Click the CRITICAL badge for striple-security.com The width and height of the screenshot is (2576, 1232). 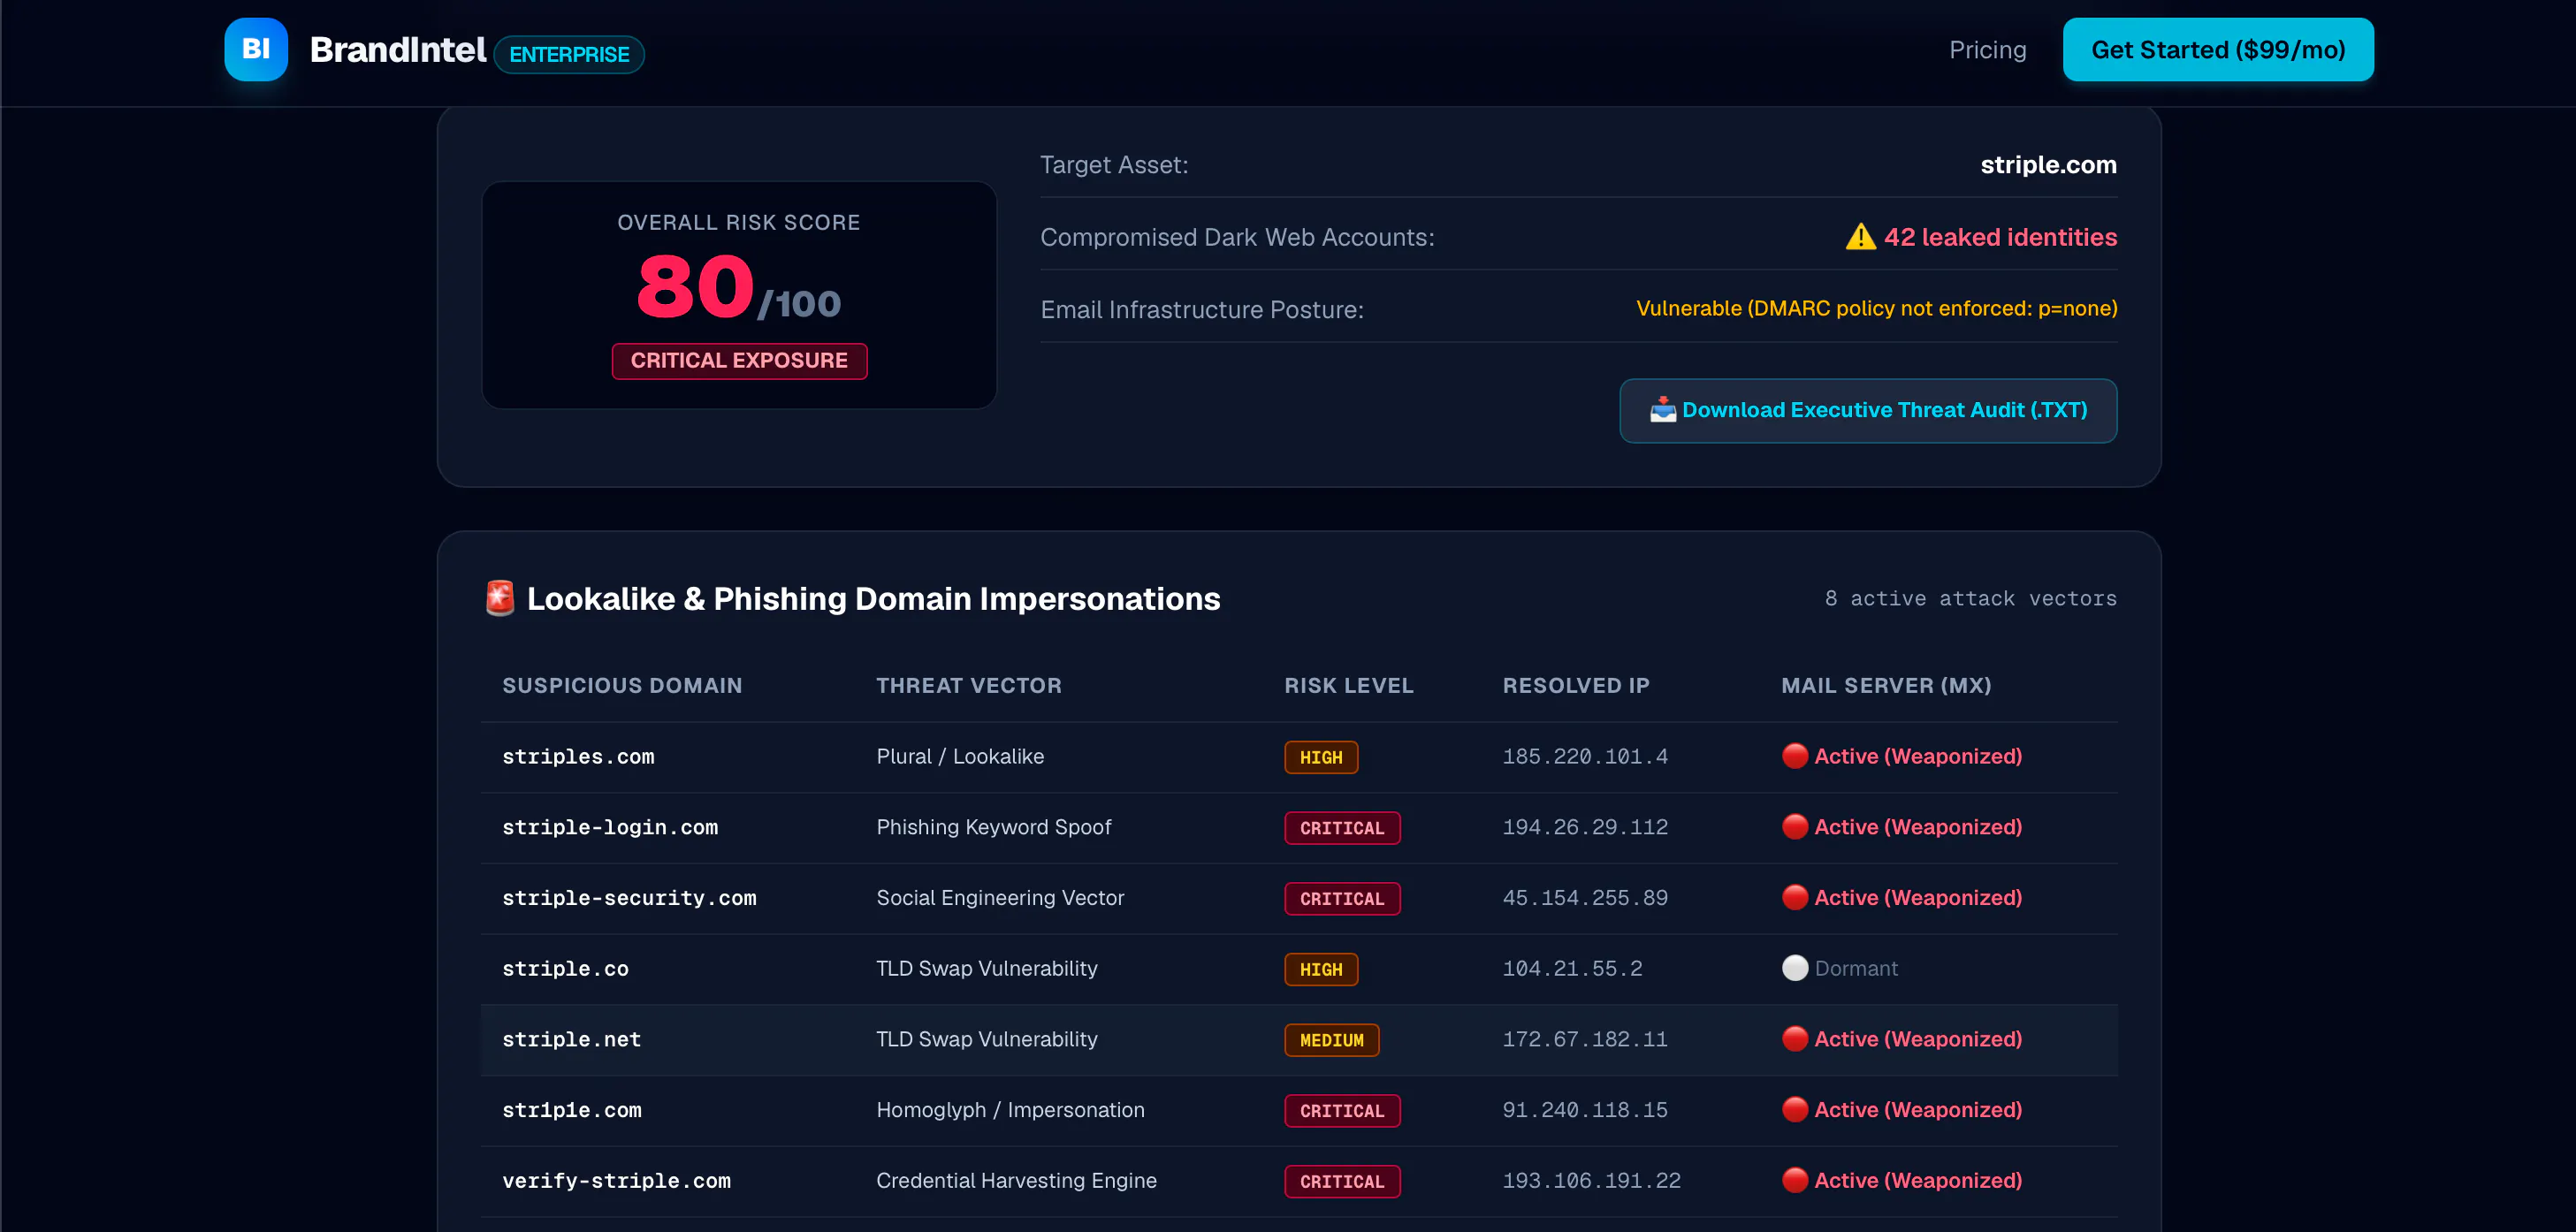pyautogui.click(x=1342, y=899)
